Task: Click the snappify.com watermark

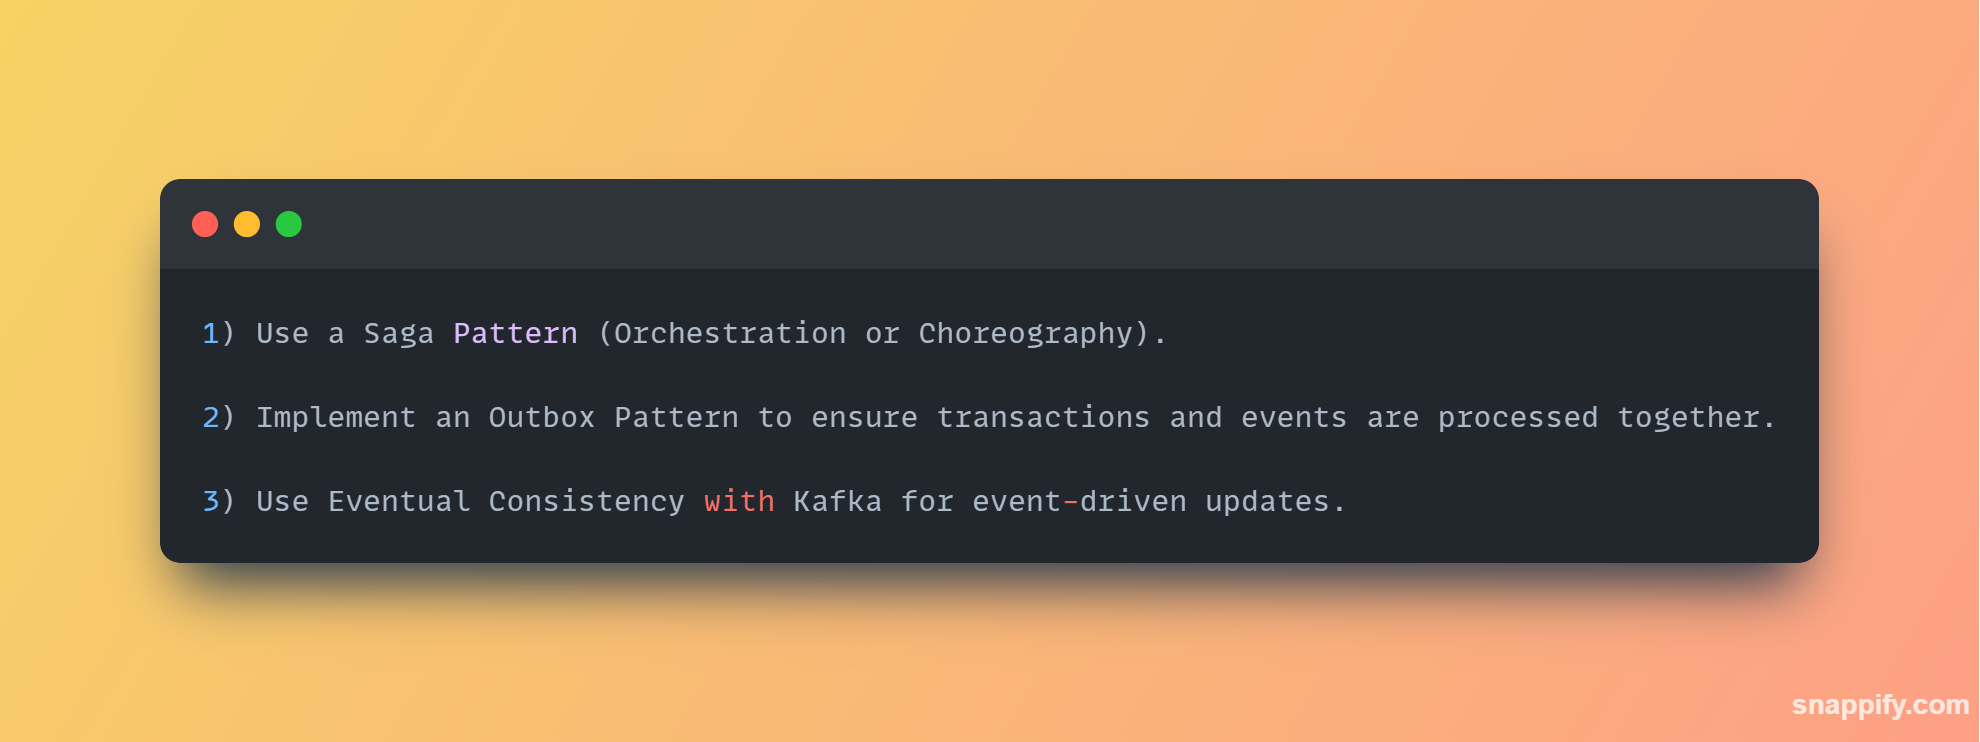Action: click(1880, 705)
